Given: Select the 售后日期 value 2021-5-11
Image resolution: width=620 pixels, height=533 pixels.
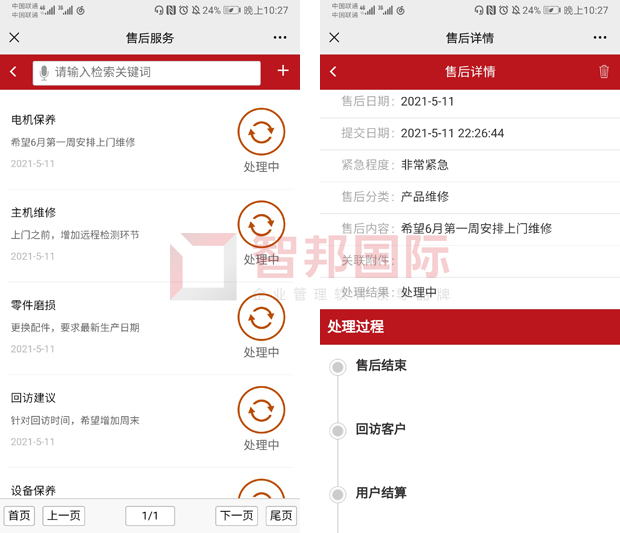Looking at the screenshot, I should pyautogui.click(x=427, y=102).
